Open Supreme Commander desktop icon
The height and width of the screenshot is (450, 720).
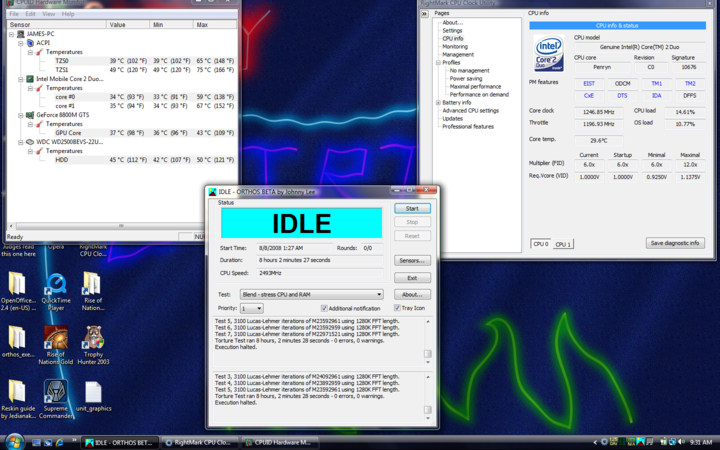pos(56,392)
